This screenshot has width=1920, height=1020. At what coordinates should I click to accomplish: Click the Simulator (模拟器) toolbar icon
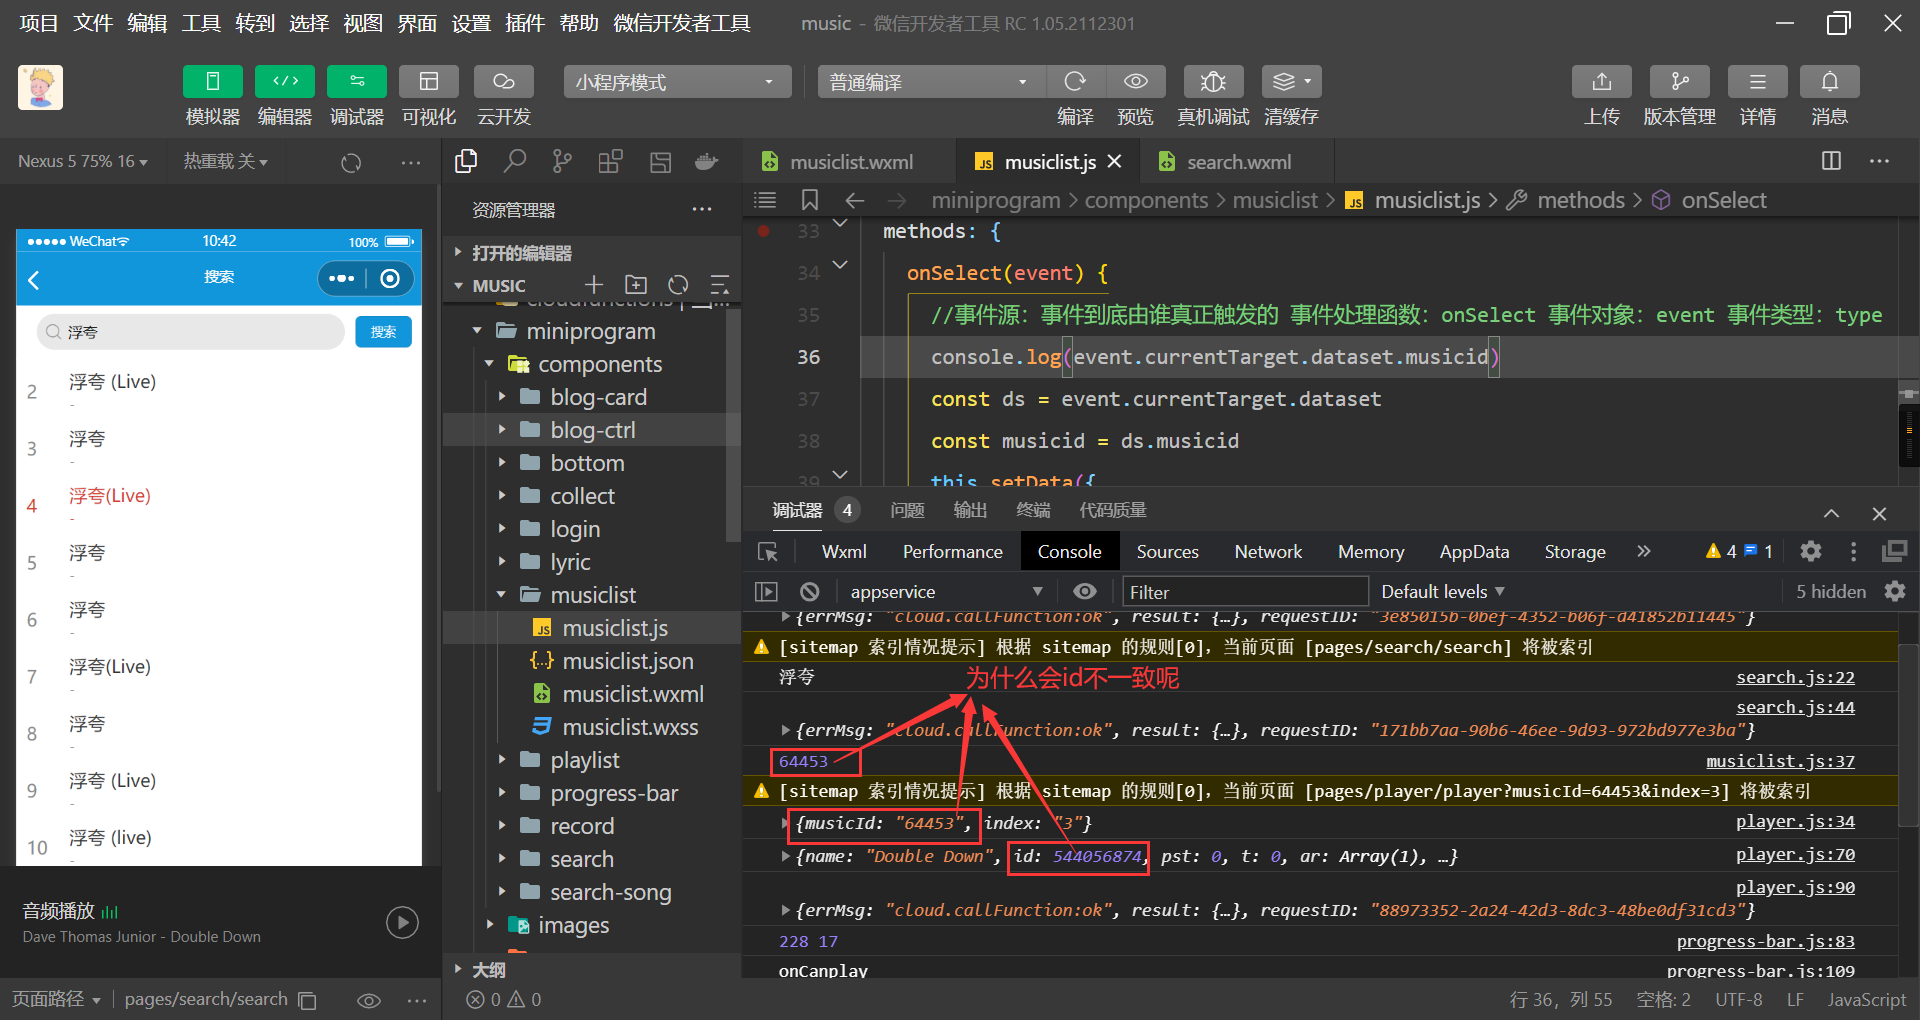(212, 82)
